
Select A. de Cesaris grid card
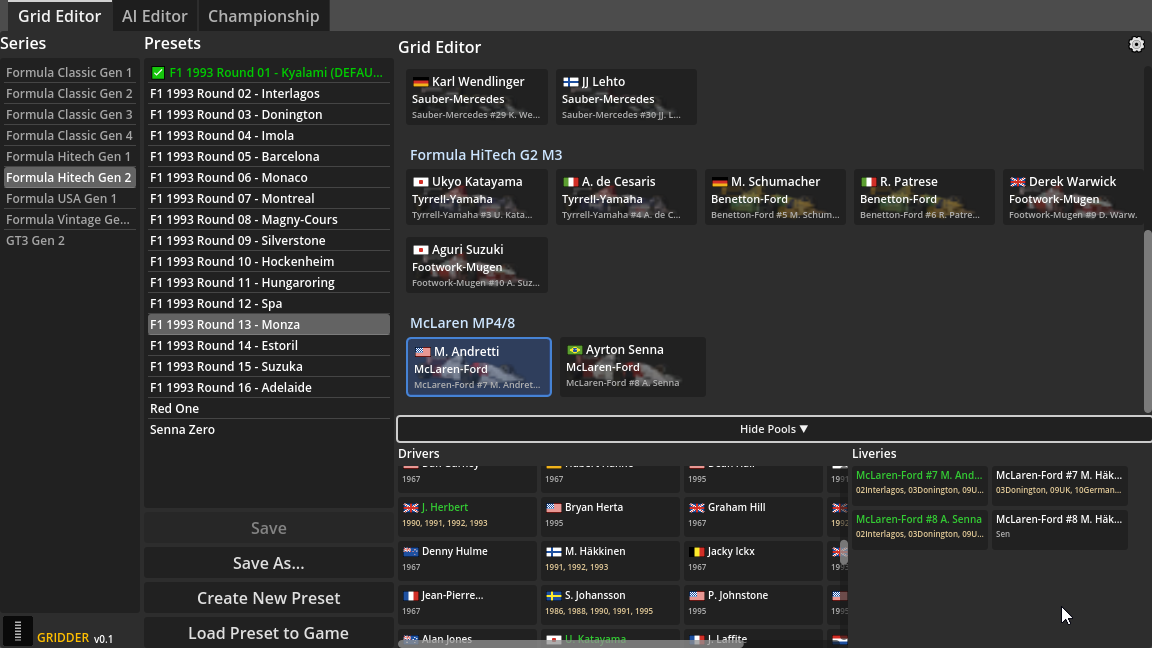tap(626, 197)
